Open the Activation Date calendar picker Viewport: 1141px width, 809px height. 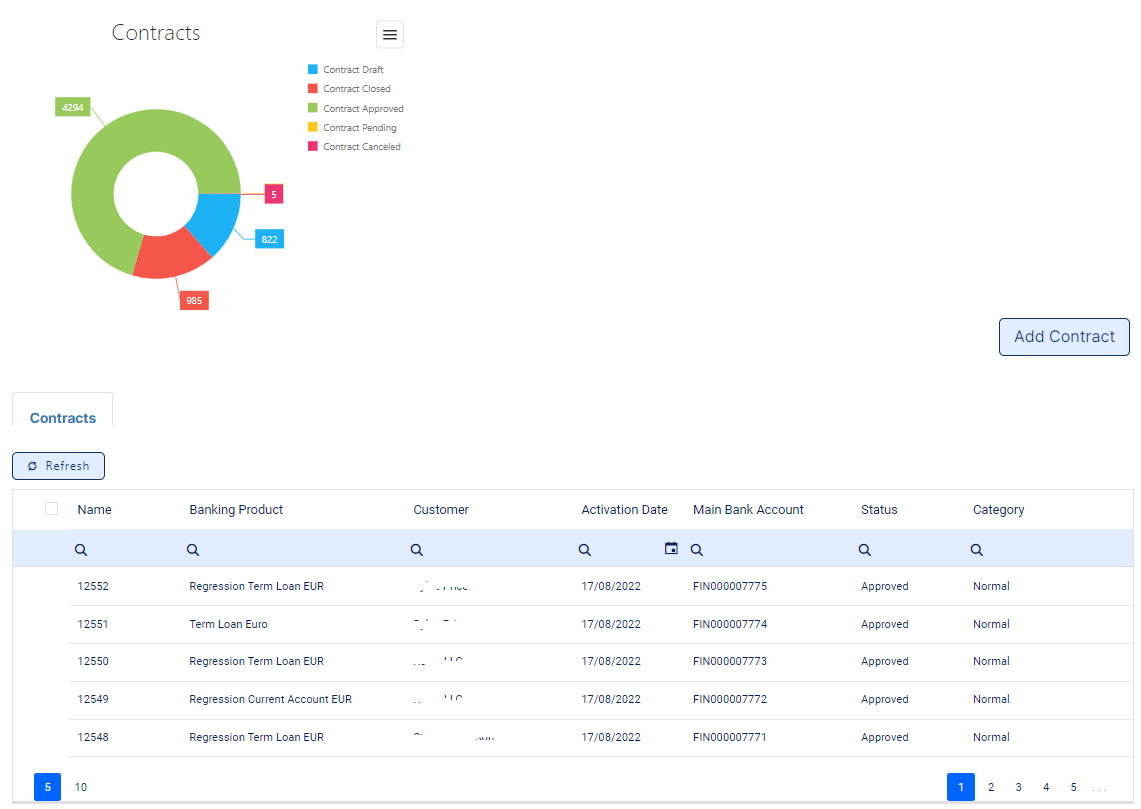pyautogui.click(x=671, y=549)
